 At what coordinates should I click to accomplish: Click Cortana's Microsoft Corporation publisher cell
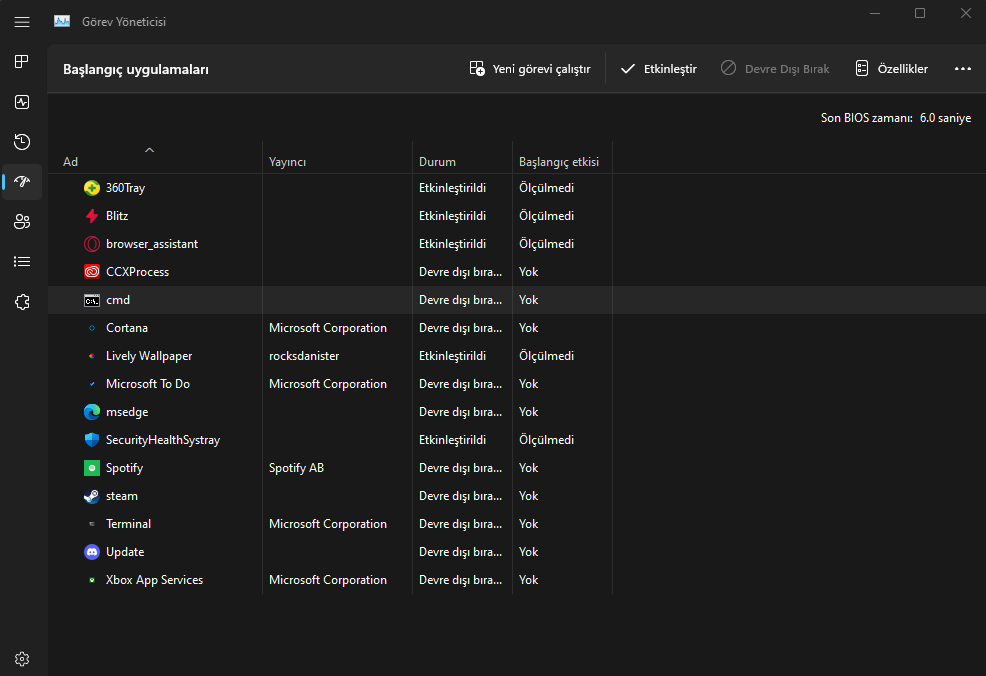328,328
